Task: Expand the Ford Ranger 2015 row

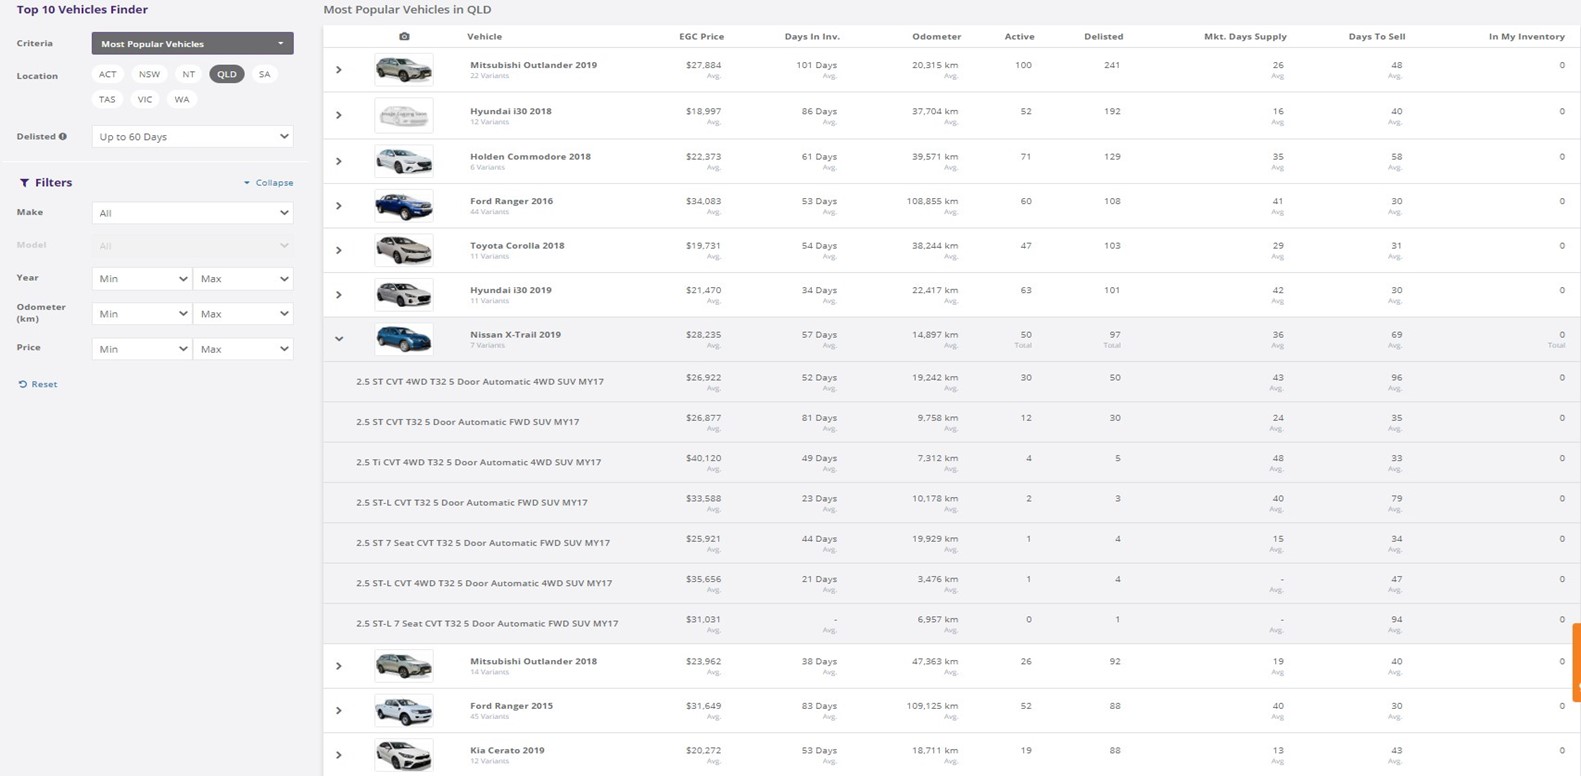Action: click(x=339, y=711)
